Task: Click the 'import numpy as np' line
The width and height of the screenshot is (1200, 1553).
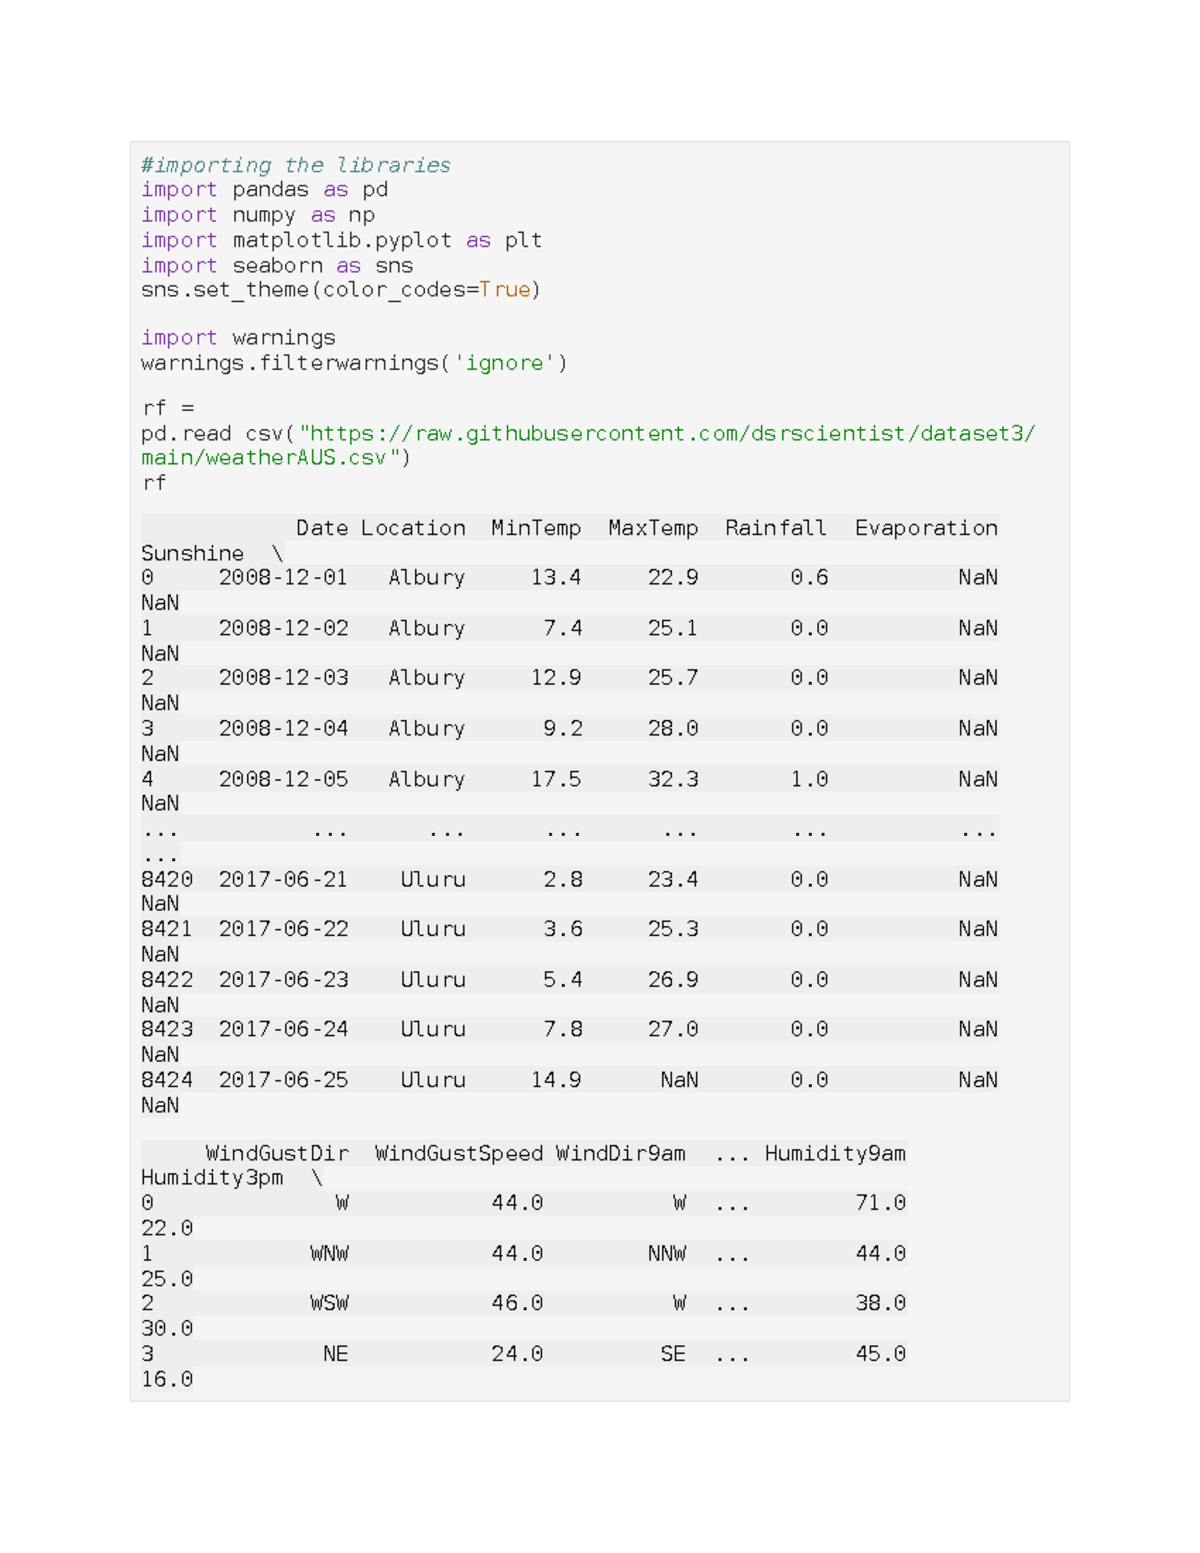Action: coord(258,215)
